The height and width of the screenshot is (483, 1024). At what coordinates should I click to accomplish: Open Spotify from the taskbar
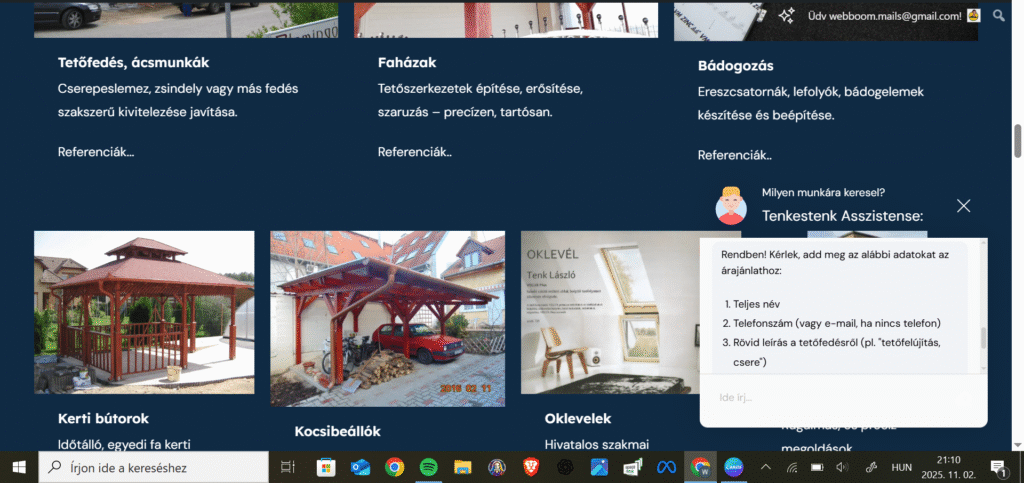428,467
